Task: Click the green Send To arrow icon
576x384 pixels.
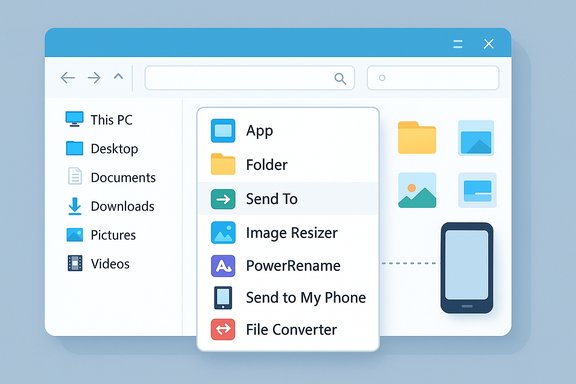Action: (223, 199)
